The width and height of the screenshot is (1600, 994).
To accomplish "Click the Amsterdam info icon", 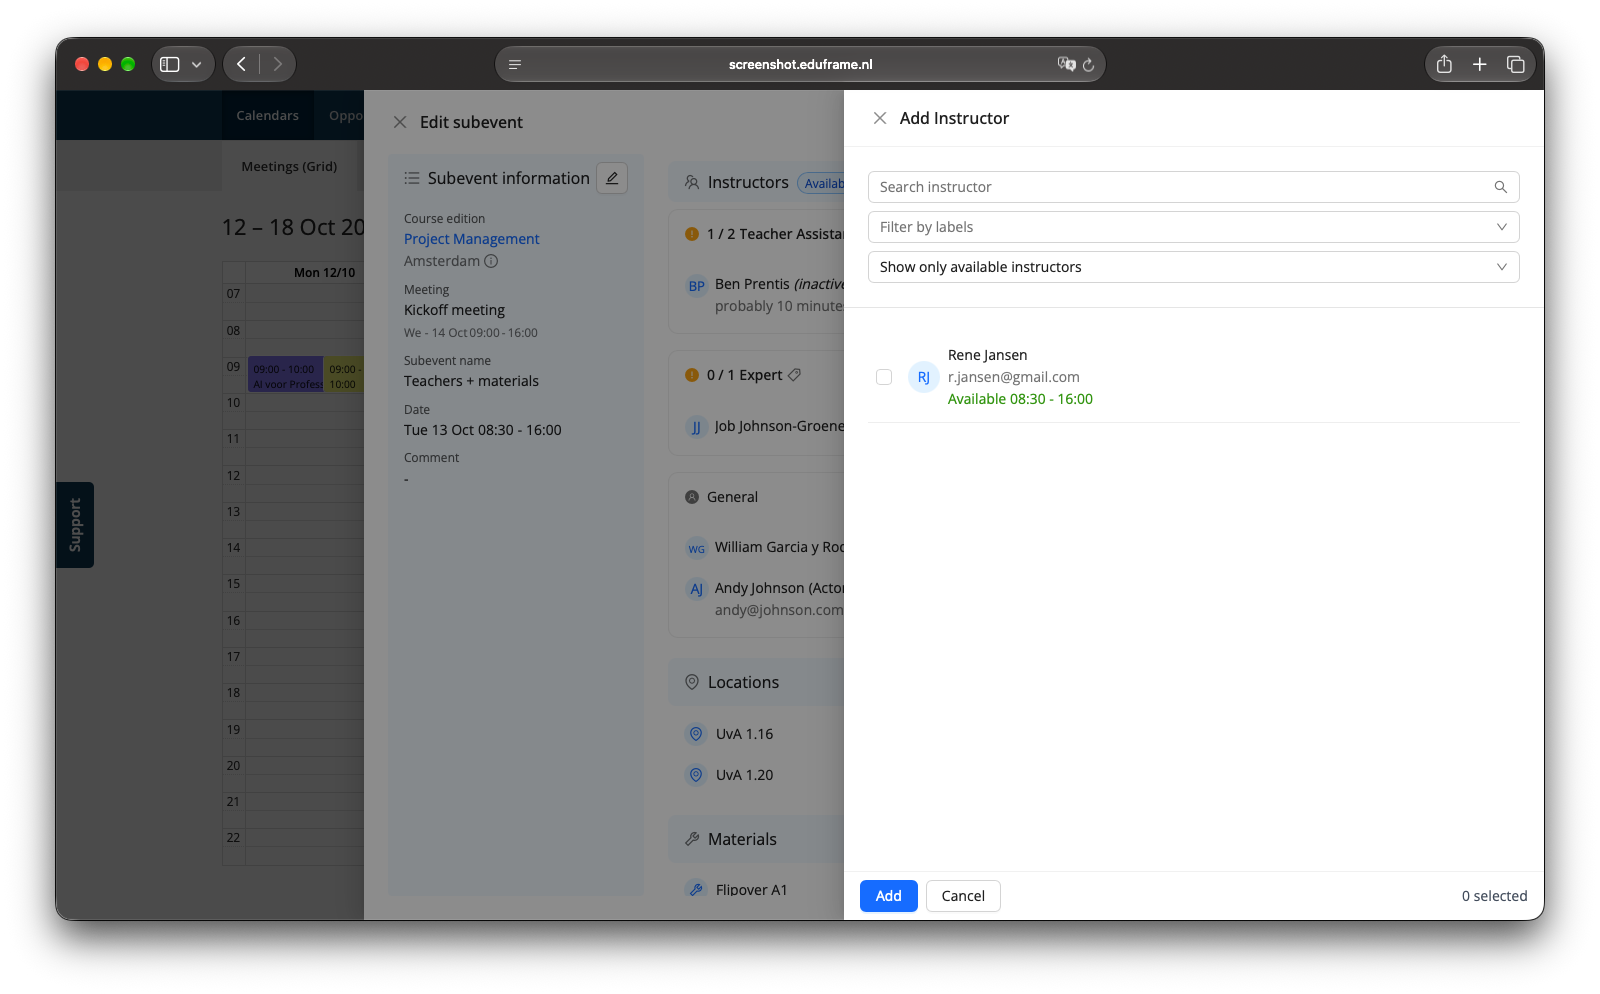I will click(x=491, y=261).
